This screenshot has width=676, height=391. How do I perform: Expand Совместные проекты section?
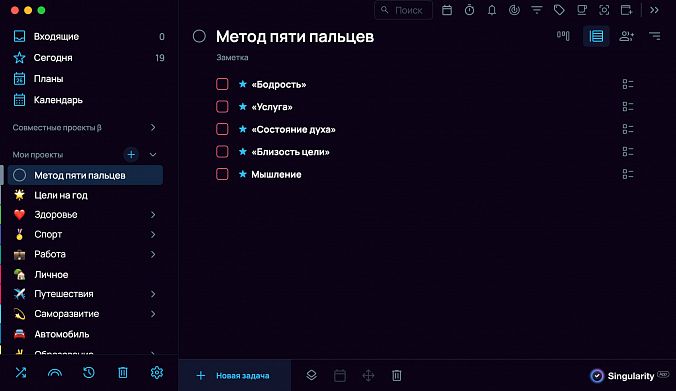(153, 128)
